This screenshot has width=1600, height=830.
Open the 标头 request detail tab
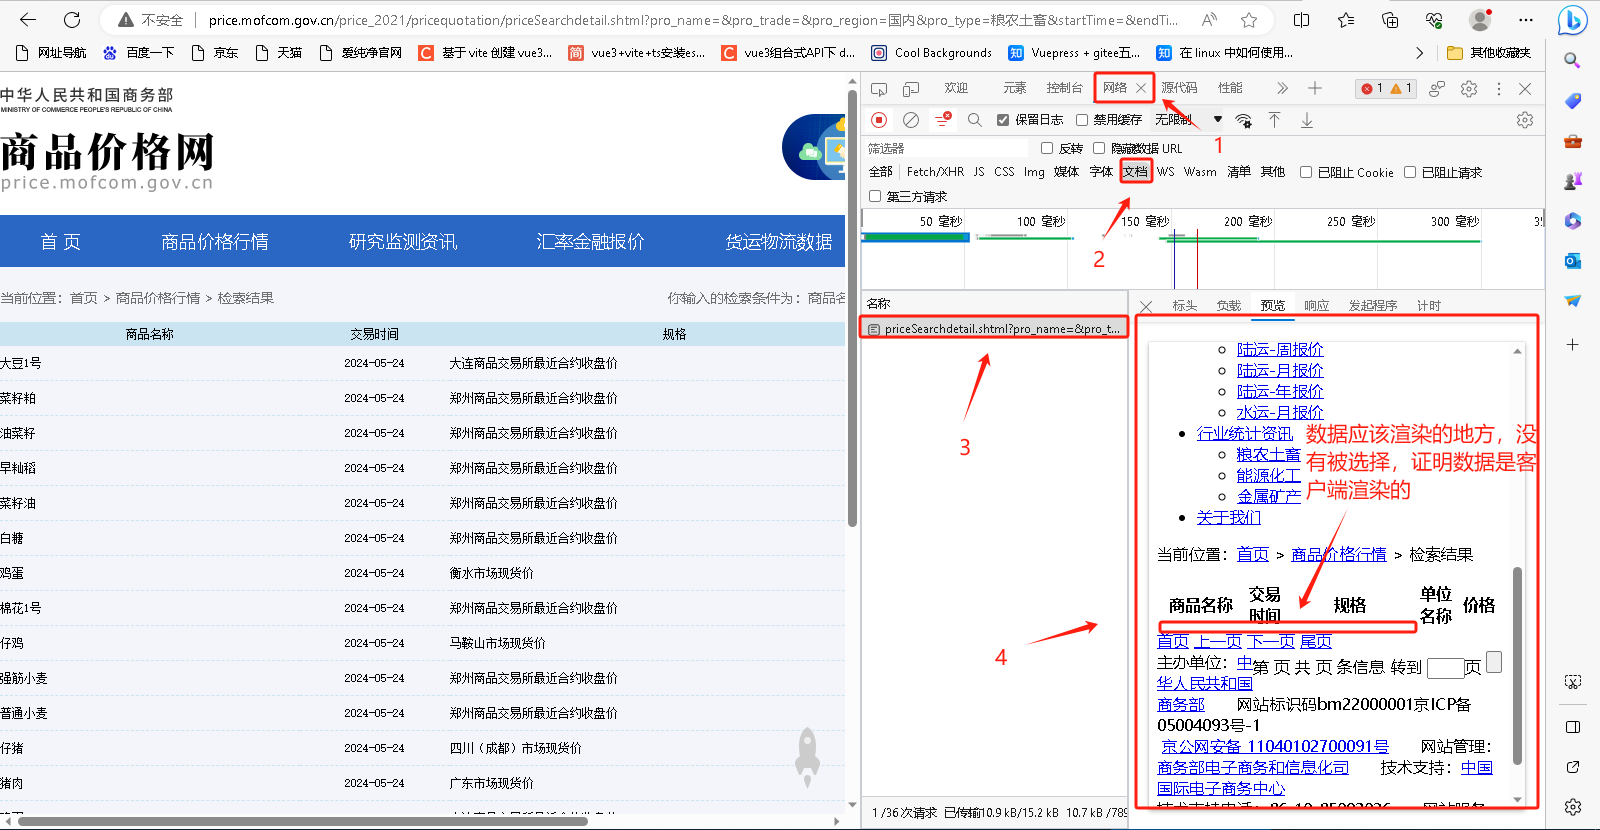coord(1185,306)
